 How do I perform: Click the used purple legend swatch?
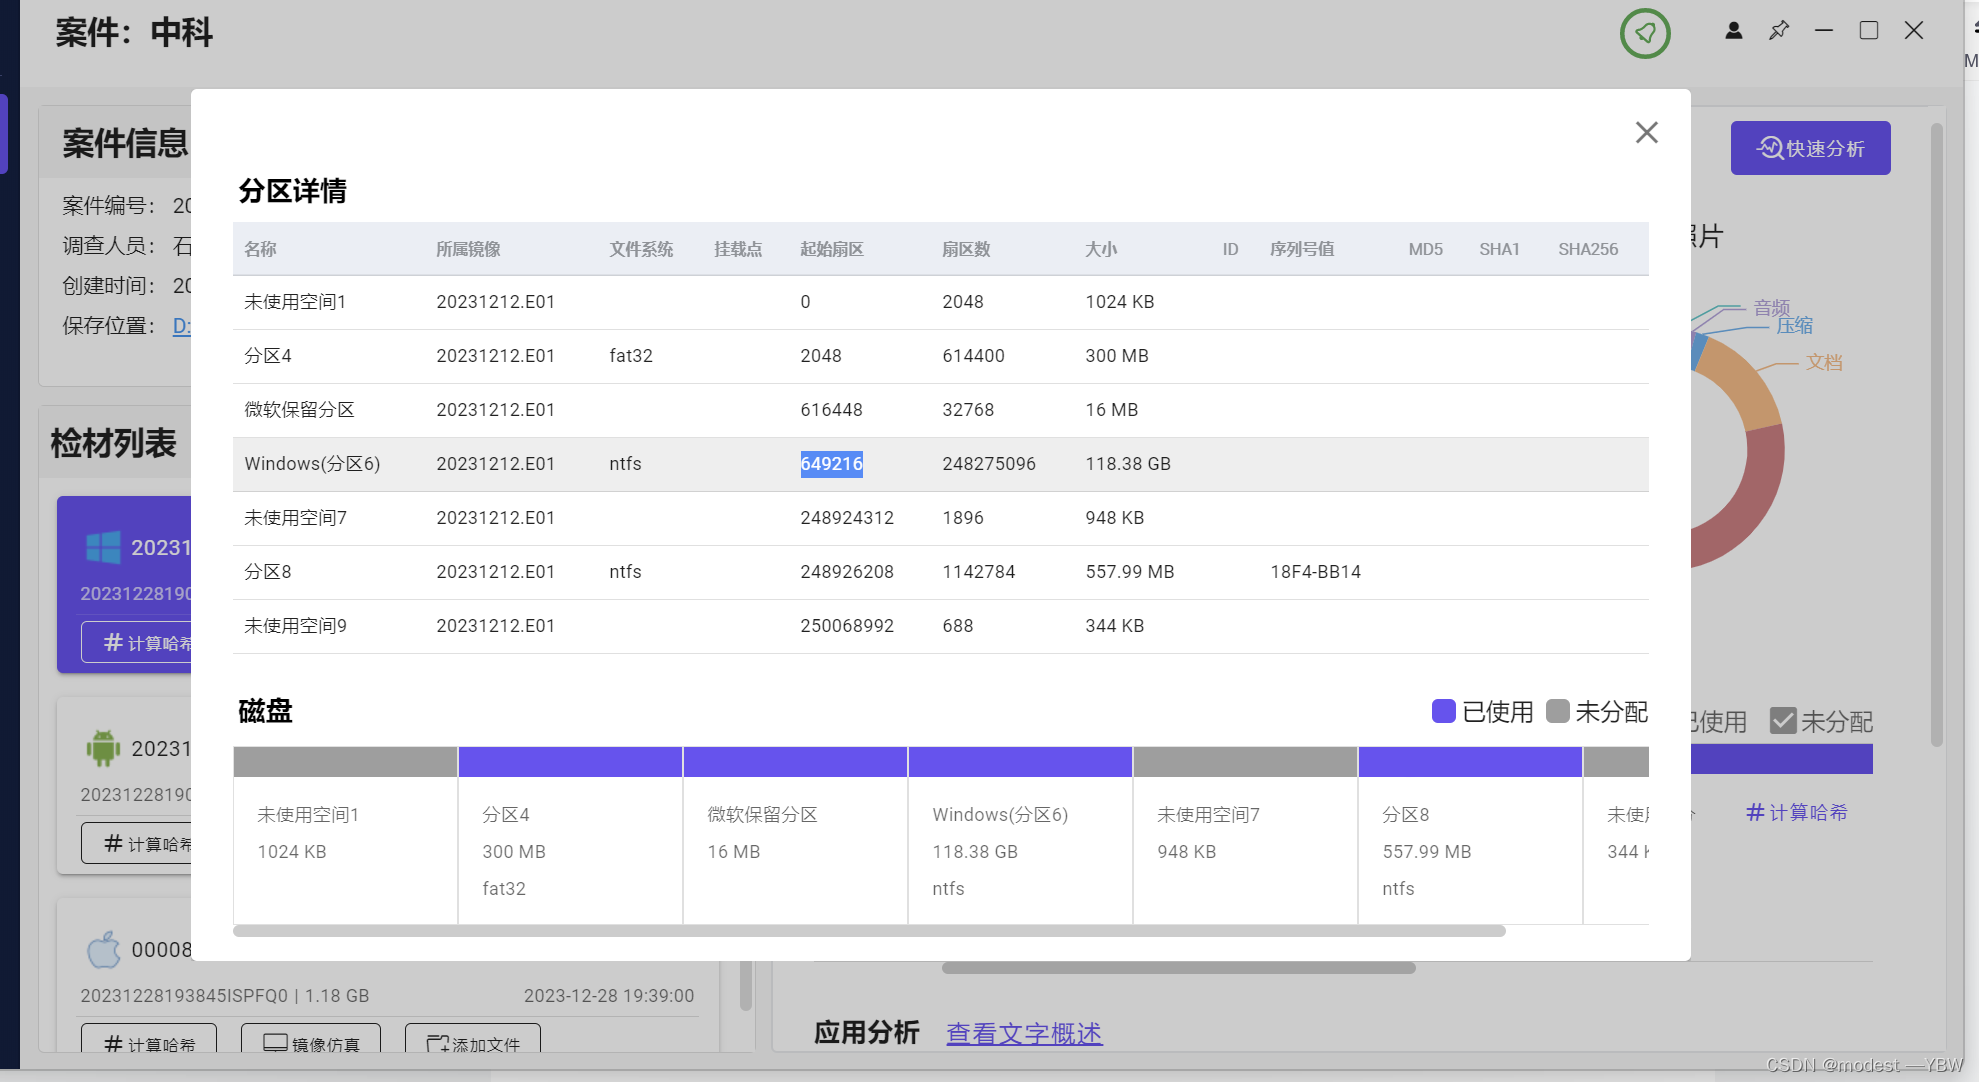(x=1443, y=711)
